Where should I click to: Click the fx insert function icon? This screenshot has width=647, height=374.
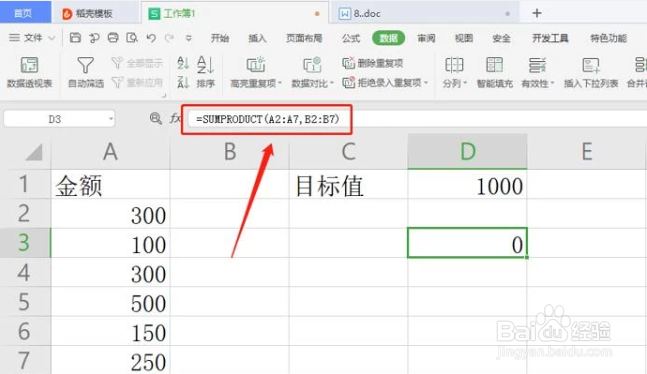click(175, 118)
